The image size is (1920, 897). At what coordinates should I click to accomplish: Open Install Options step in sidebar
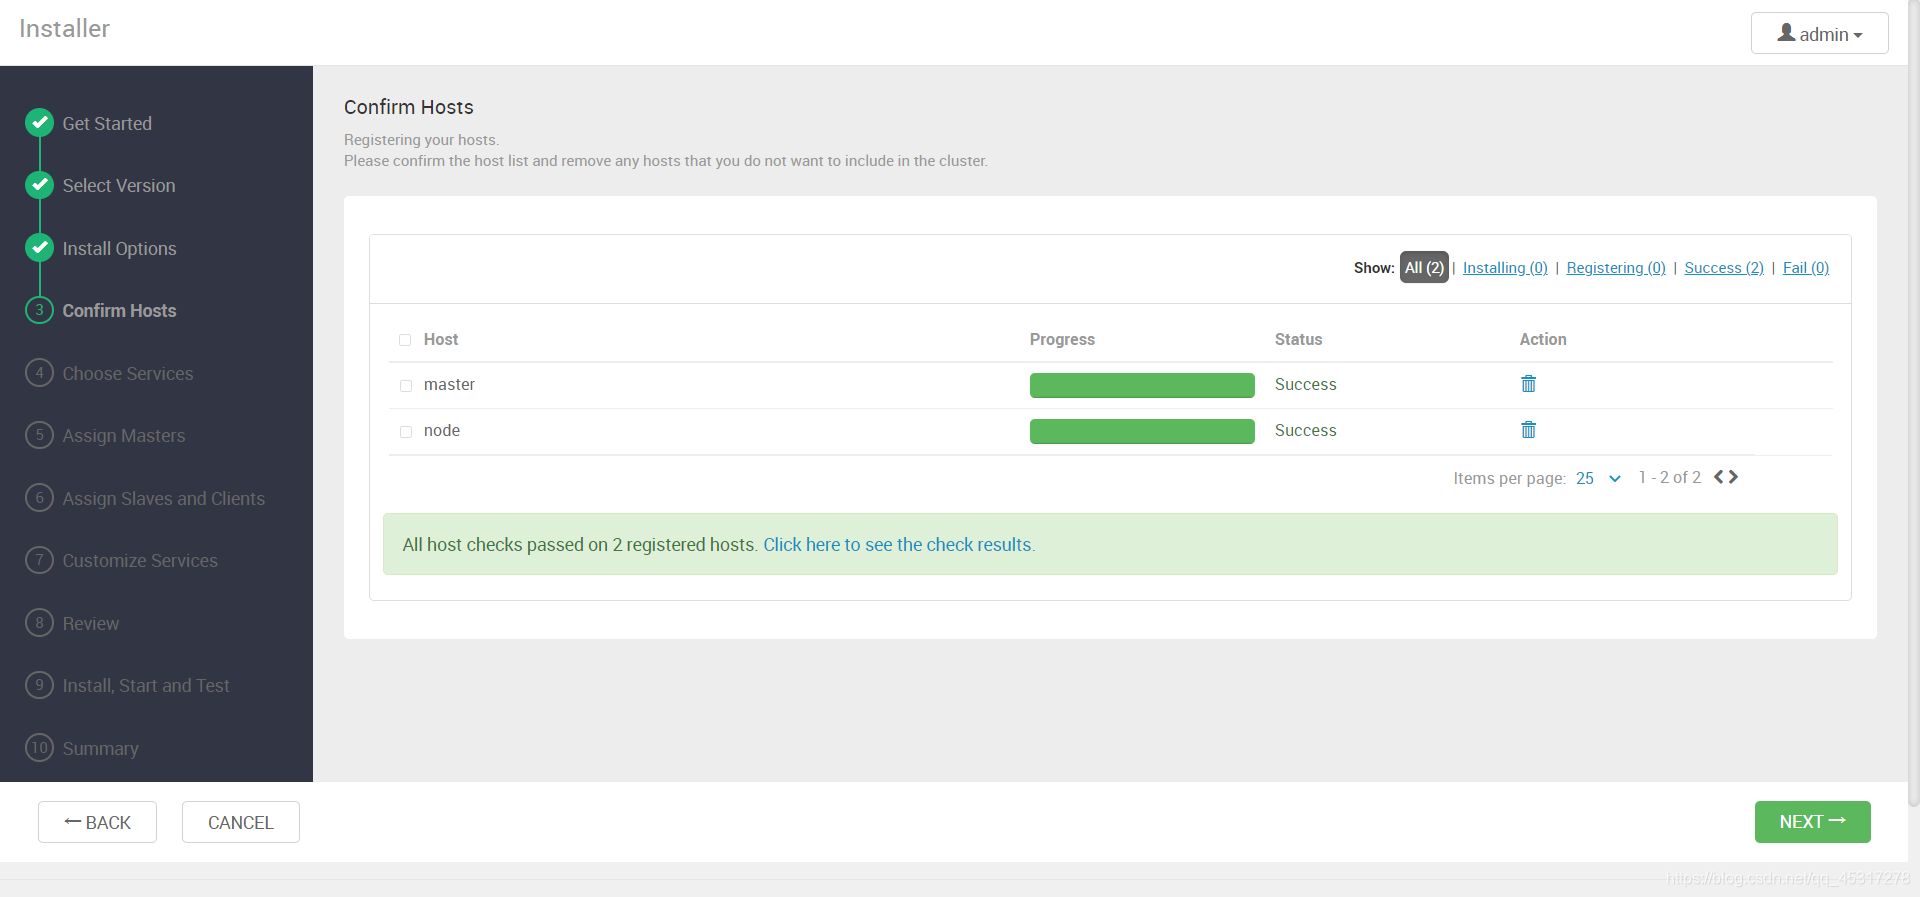[x=119, y=249]
